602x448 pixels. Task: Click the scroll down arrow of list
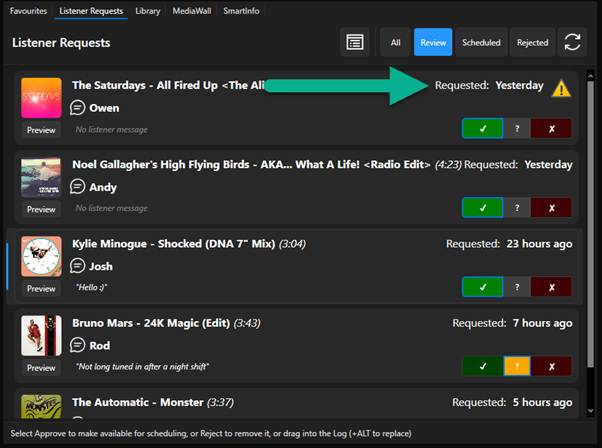click(590, 411)
